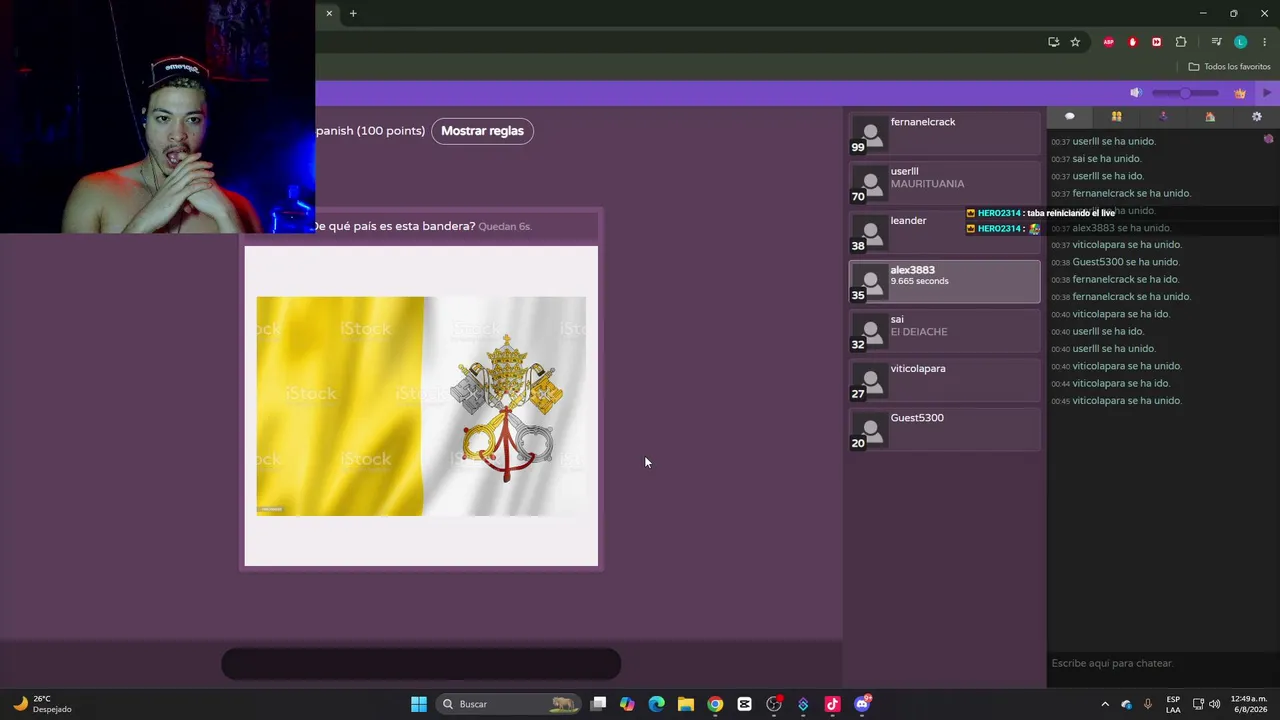The width and height of the screenshot is (1280, 720).
Task: Open the OneDrive tray icon
Action: tap(1126, 704)
